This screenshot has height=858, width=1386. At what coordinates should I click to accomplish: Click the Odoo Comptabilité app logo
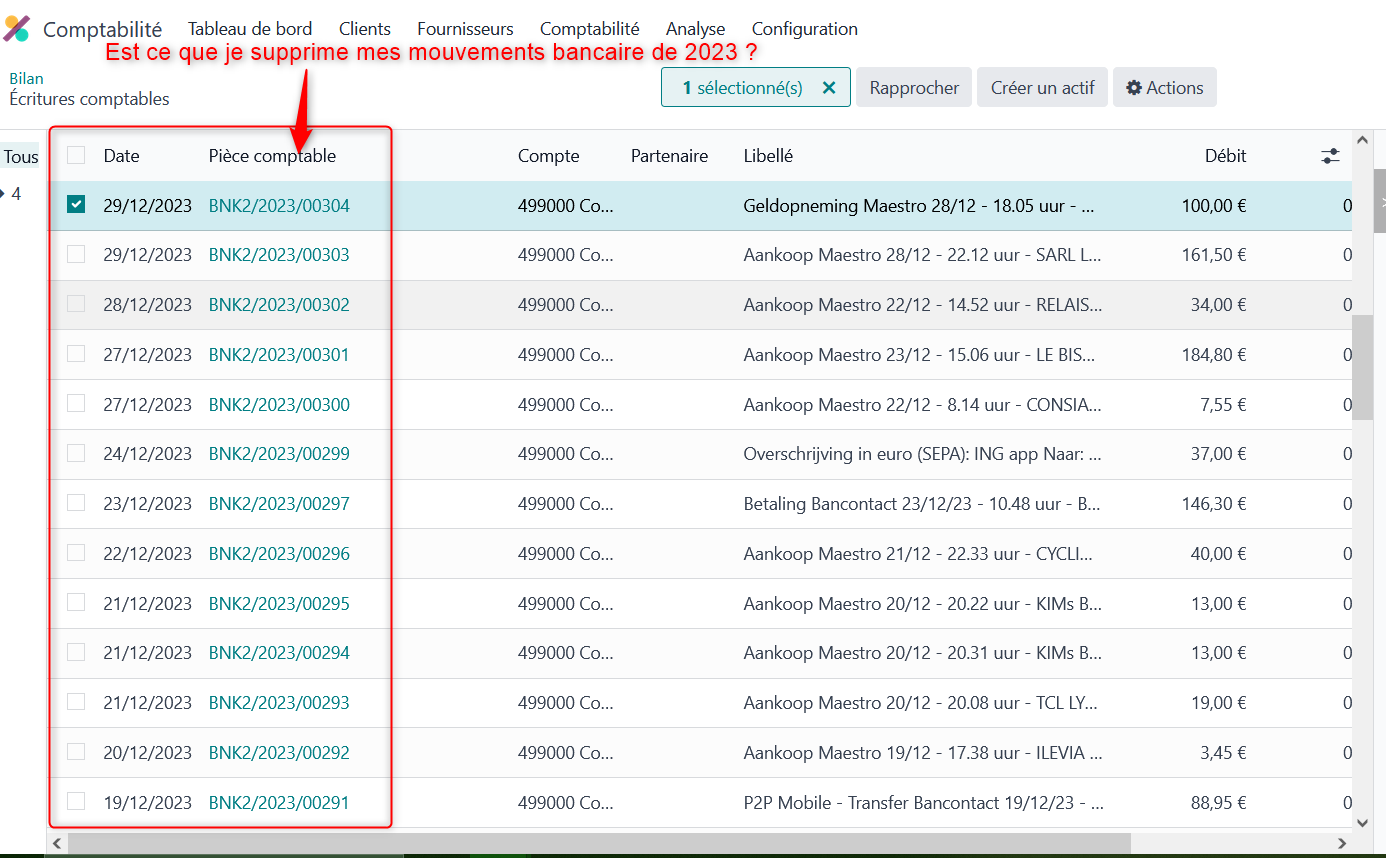[x=17, y=29]
